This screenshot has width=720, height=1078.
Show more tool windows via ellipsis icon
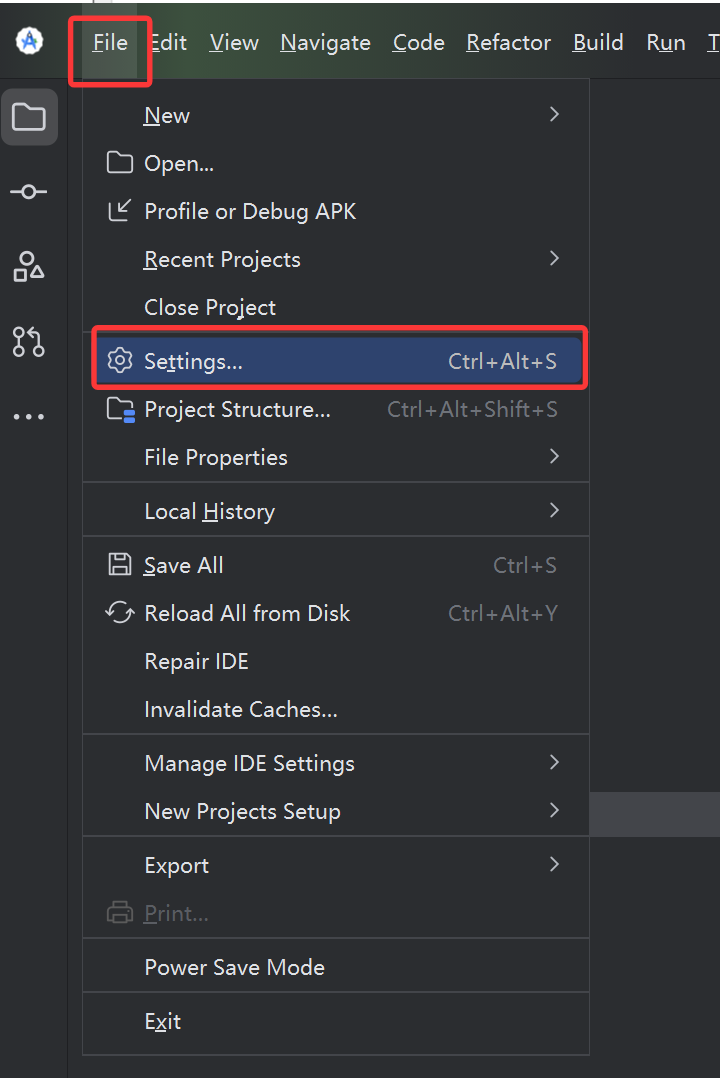click(x=29, y=417)
